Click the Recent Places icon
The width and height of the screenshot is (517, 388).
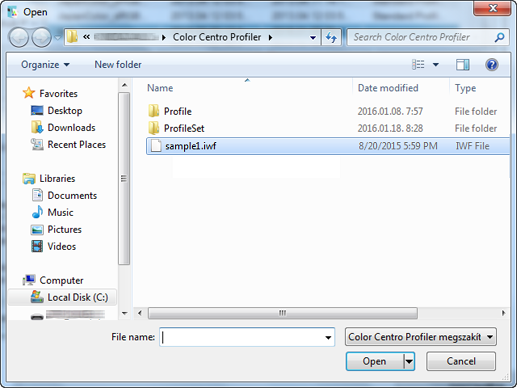[37, 144]
